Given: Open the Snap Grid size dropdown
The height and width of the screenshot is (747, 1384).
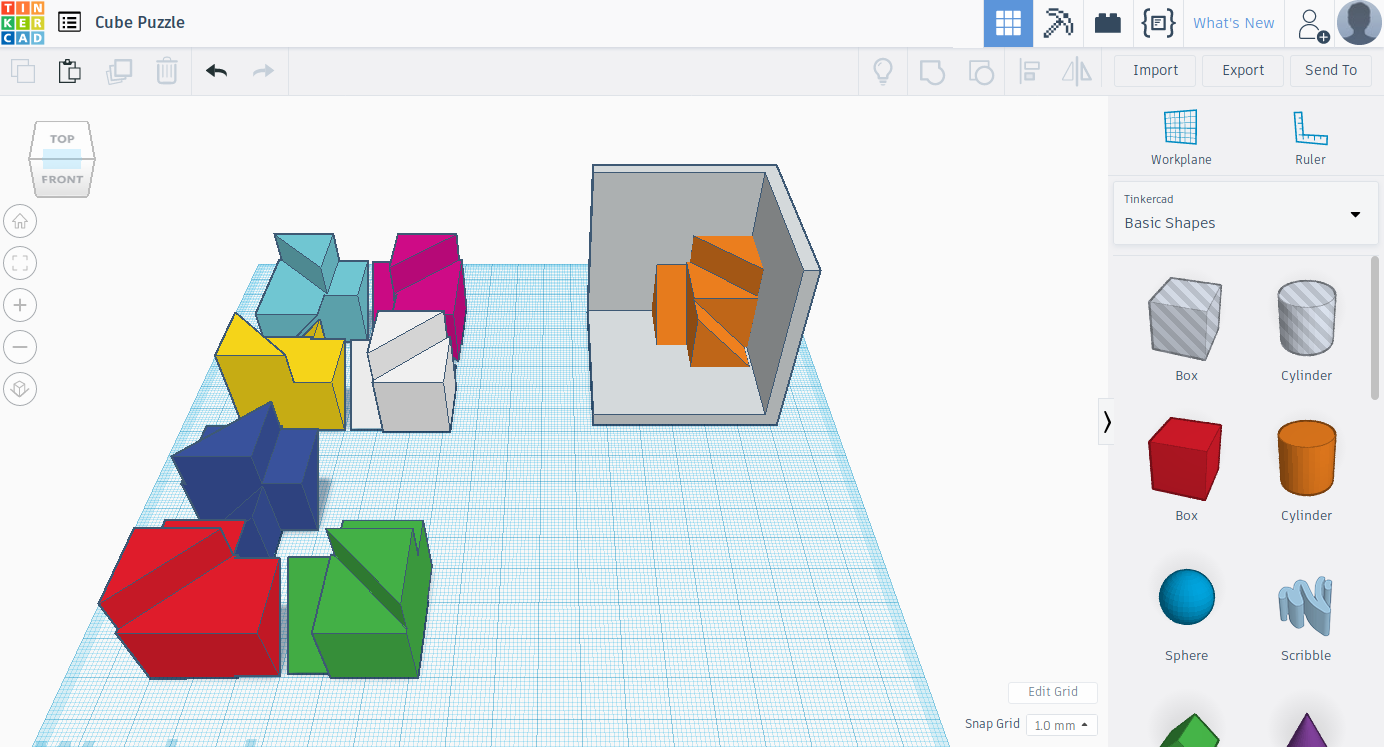Looking at the screenshot, I should (1061, 724).
